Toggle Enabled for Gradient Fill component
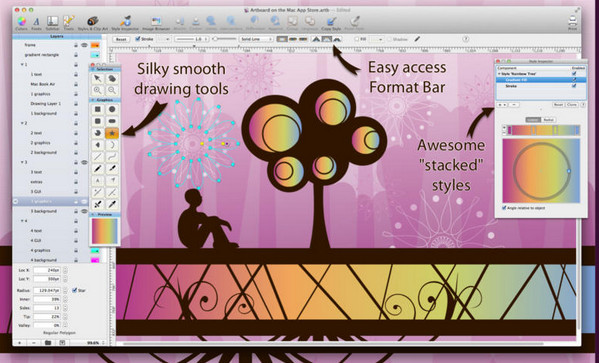 (574, 80)
